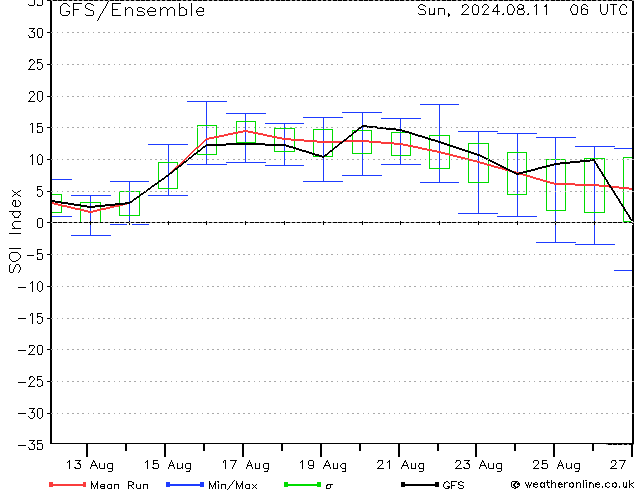Click the y-axis value '10' above zero
Viewport: 634px width, 490px height.
tap(35, 160)
